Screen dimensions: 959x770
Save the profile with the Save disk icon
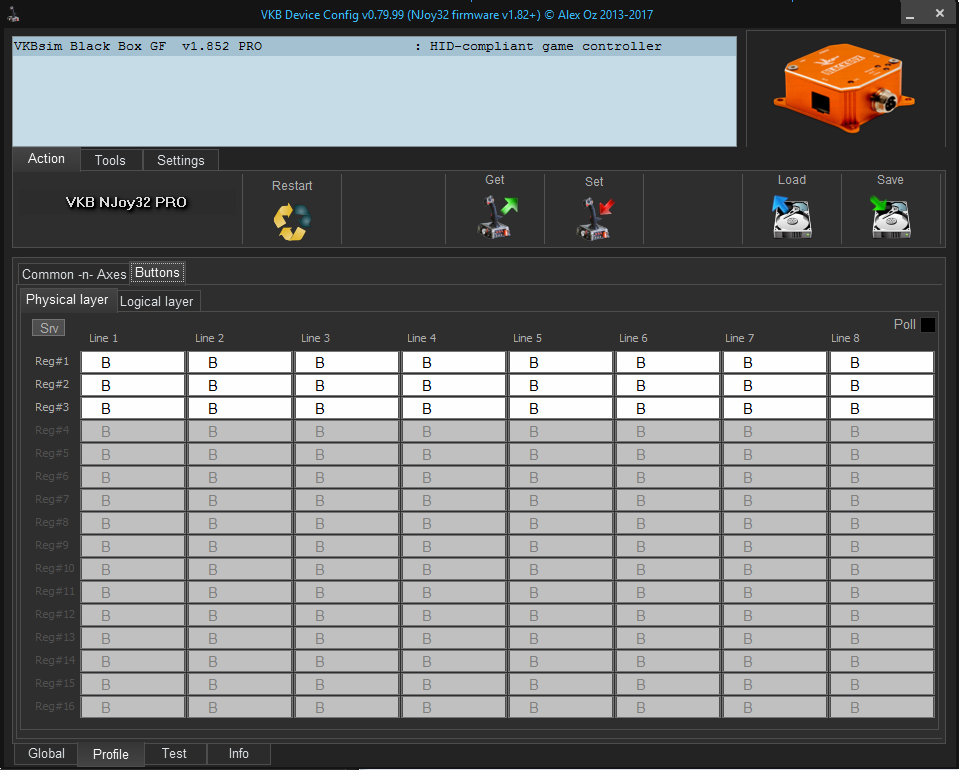click(x=890, y=216)
